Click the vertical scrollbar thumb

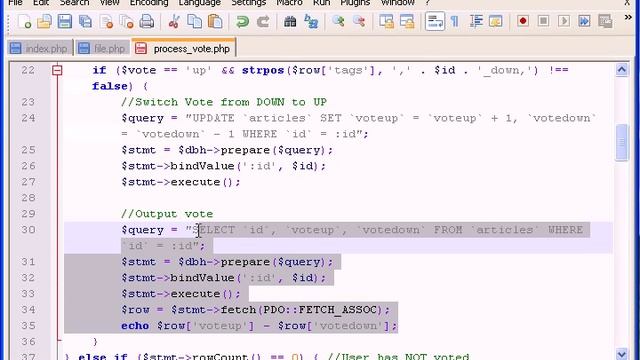click(x=622, y=142)
